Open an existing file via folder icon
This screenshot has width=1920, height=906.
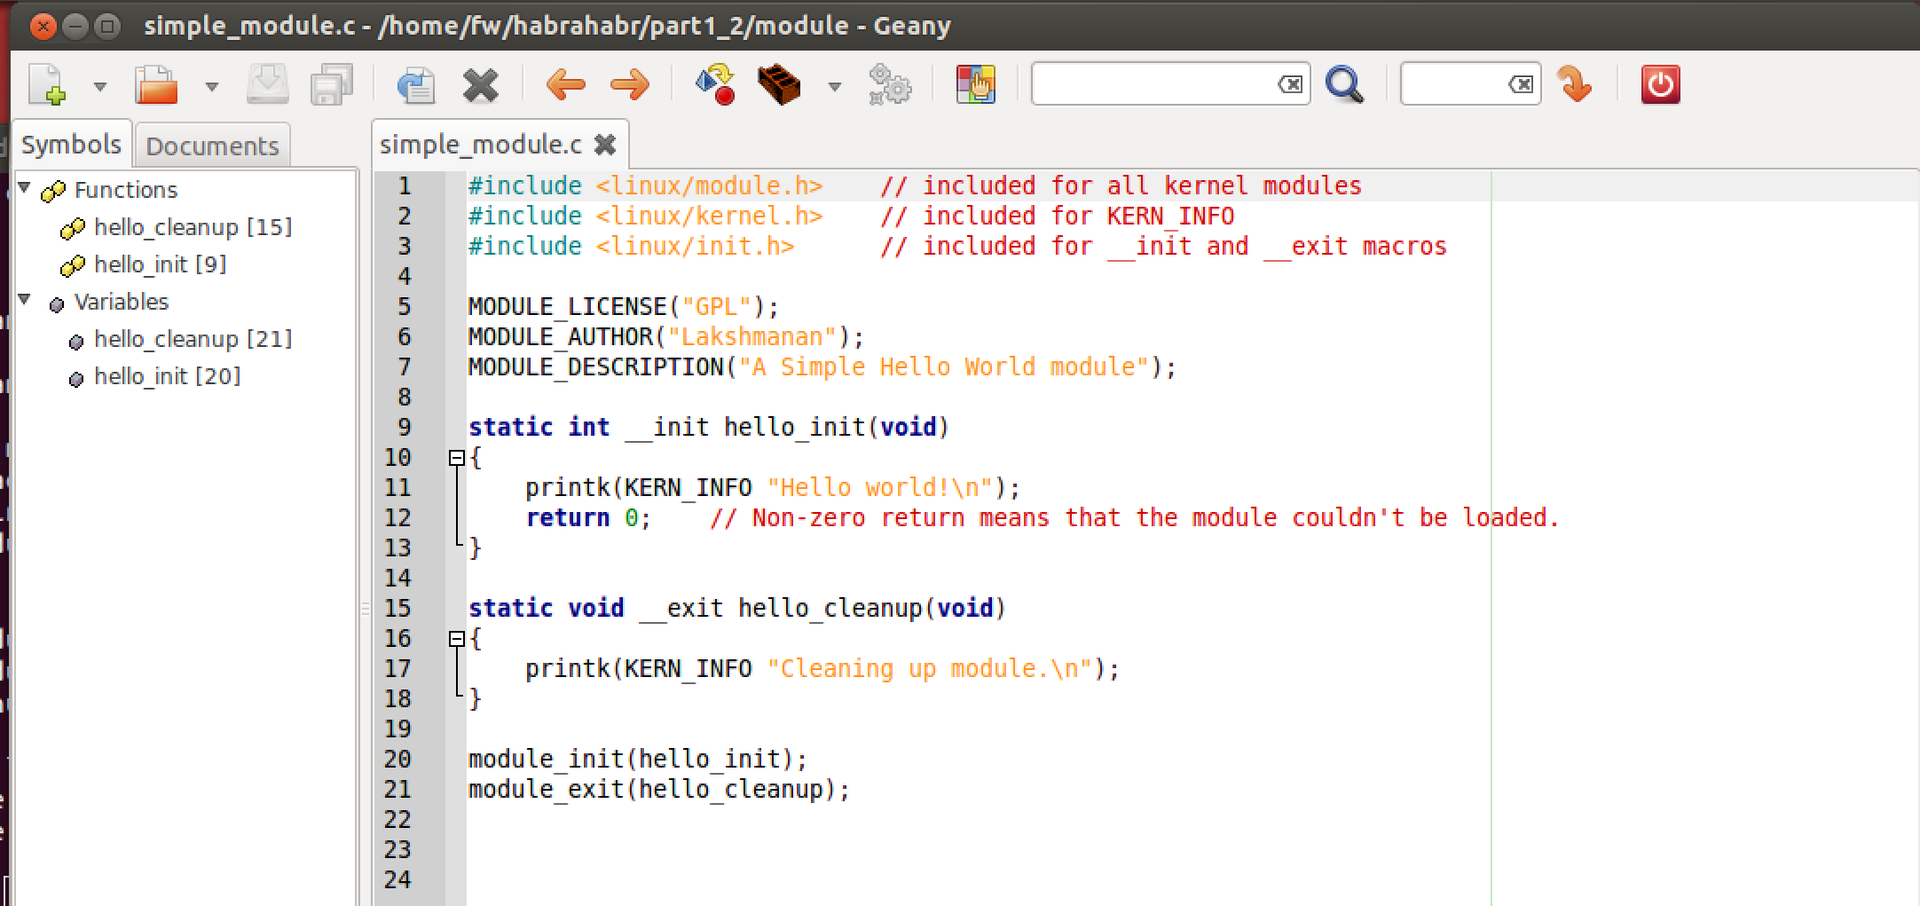point(156,85)
